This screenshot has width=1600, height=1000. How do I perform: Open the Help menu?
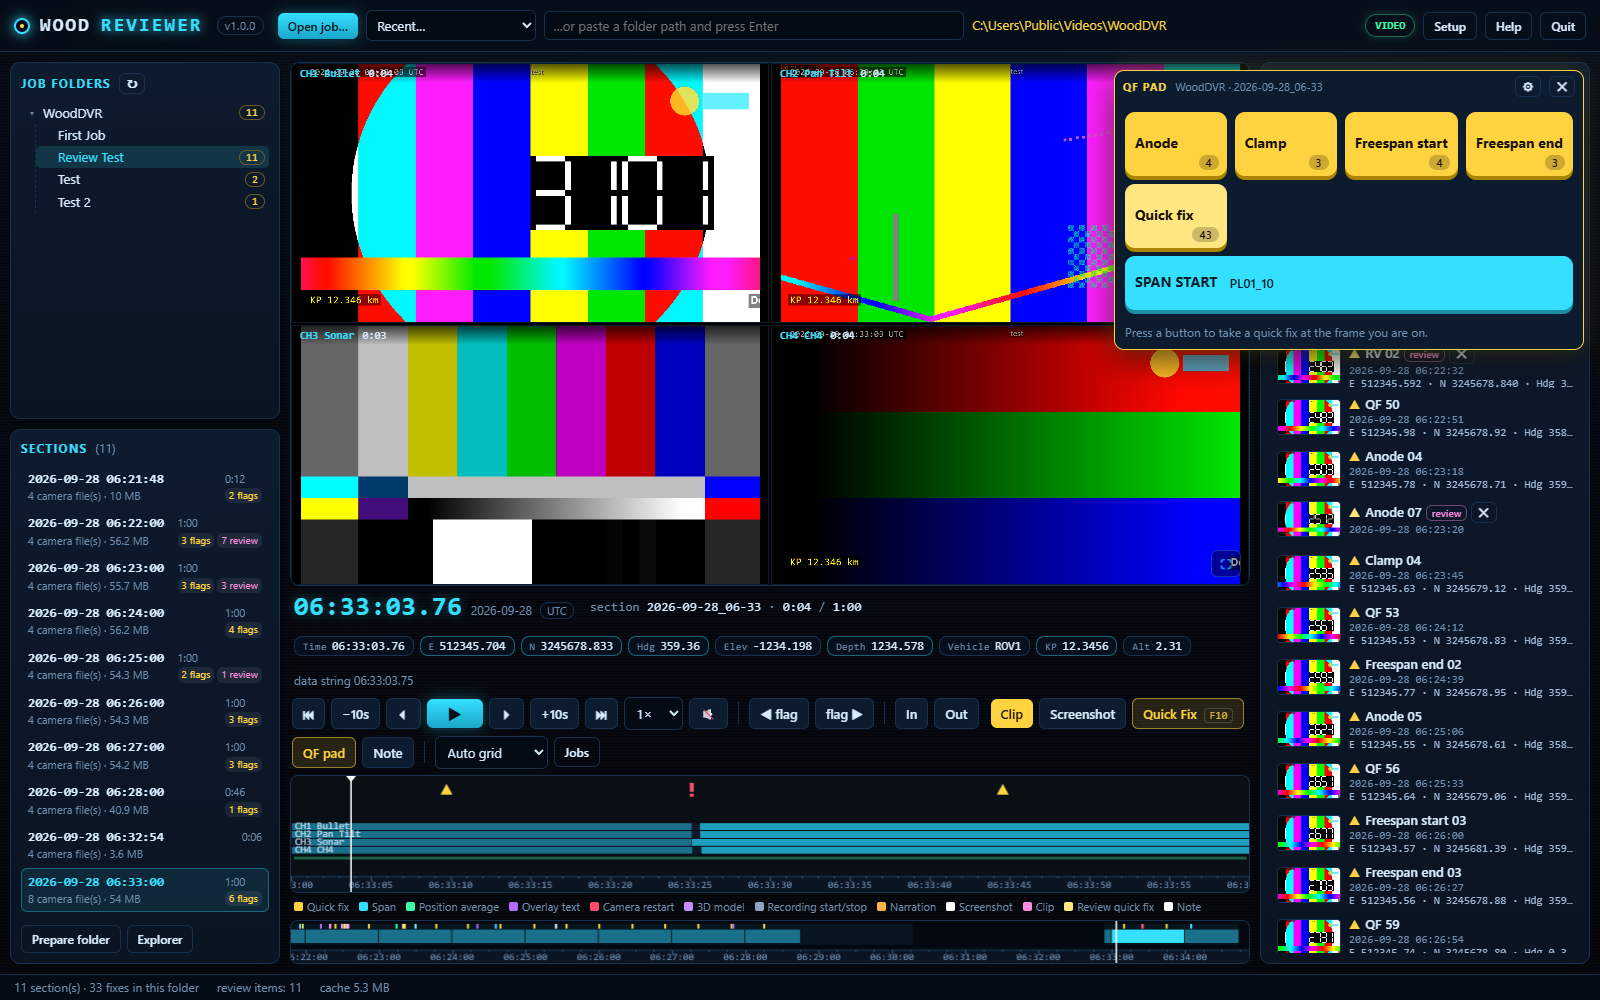pos(1508,26)
